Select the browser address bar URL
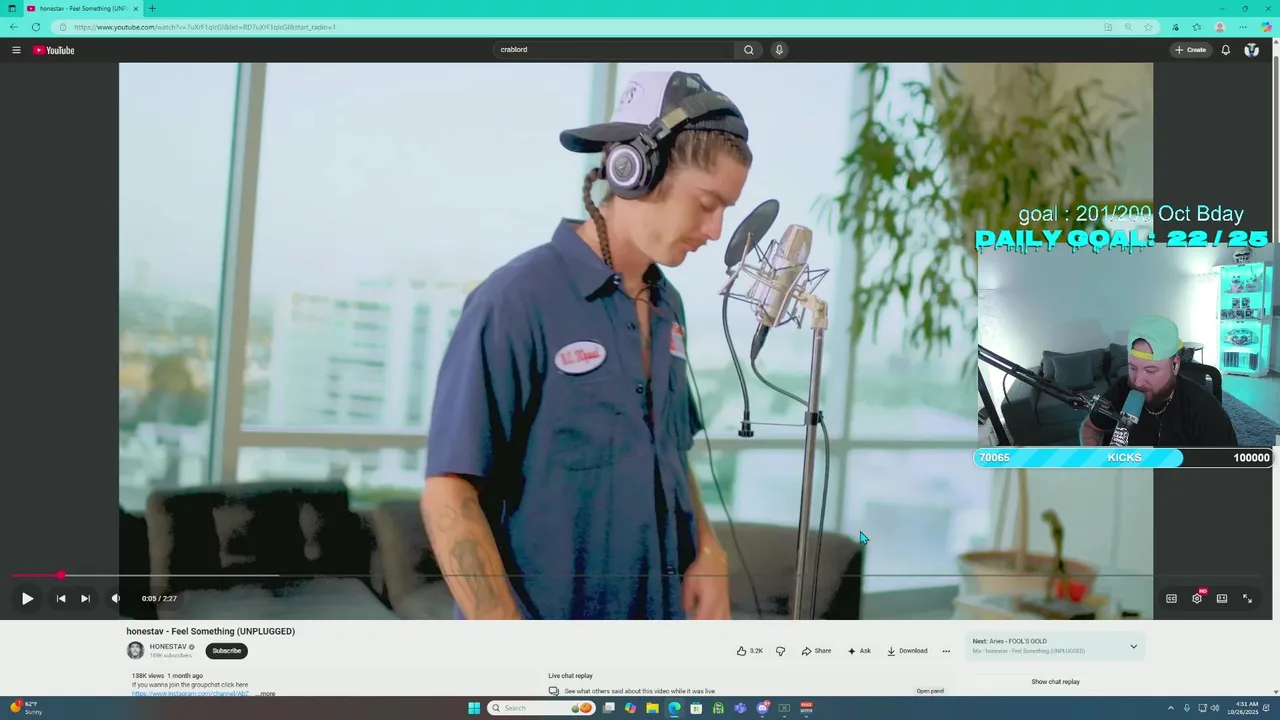Viewport: 1280px width, 720px height. point(205,27)
